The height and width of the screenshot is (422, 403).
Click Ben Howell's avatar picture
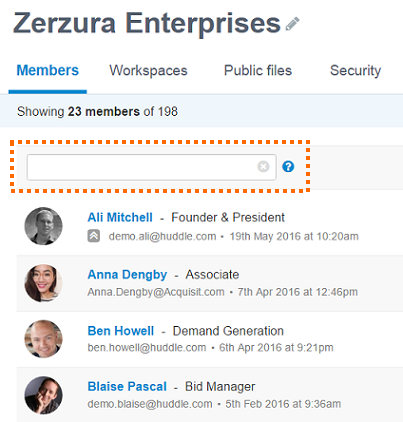tap(43, 339)
